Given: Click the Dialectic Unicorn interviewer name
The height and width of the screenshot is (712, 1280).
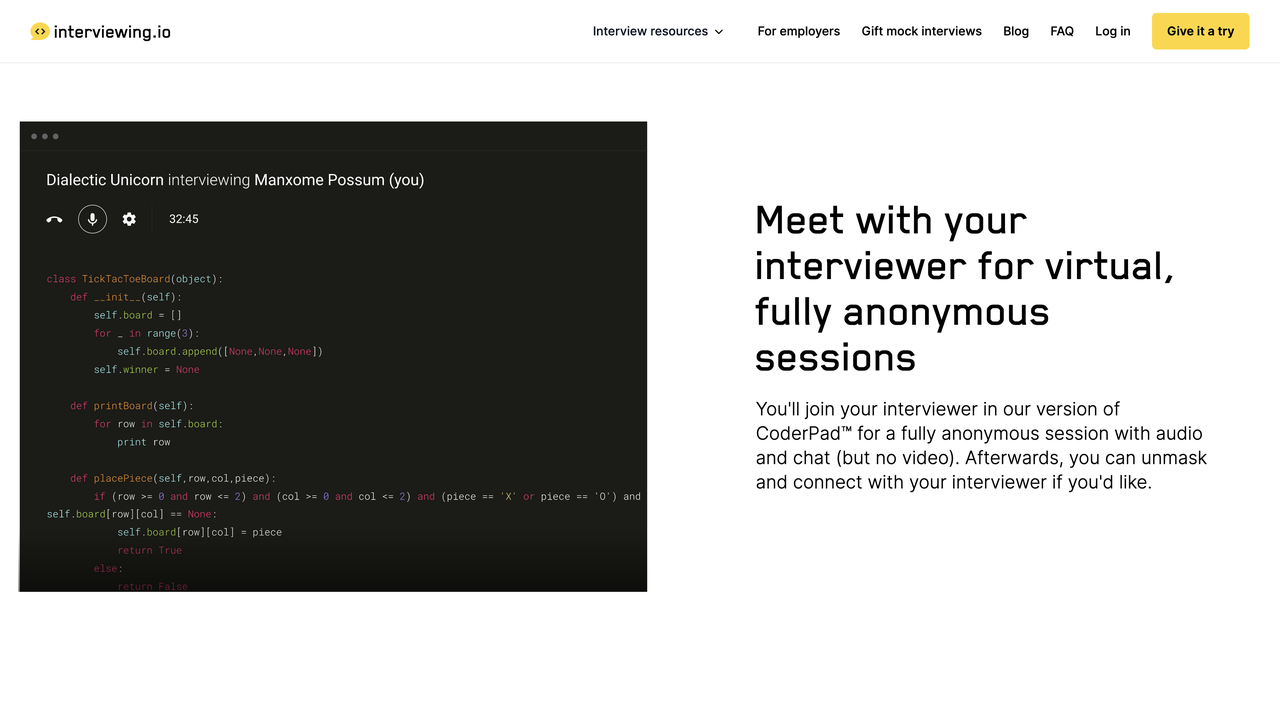Looking at the screenshot, I should tap(105, 180).
